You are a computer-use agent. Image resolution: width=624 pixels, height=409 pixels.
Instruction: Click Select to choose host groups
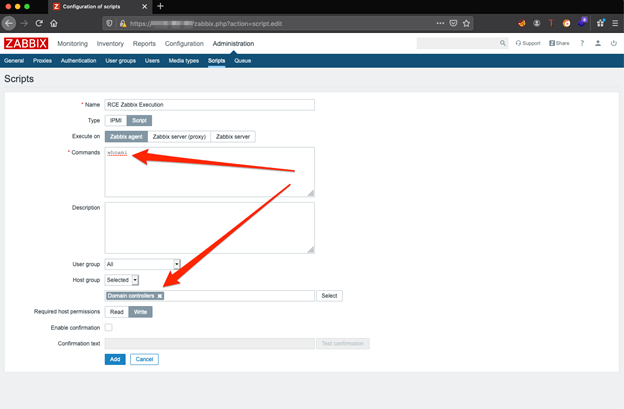click(x=329, y=296)
